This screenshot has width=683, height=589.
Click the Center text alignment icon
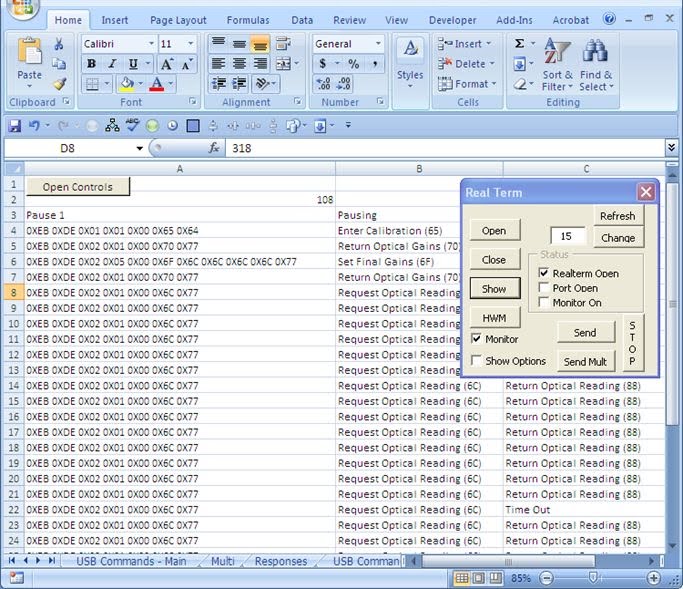[239, 64]
